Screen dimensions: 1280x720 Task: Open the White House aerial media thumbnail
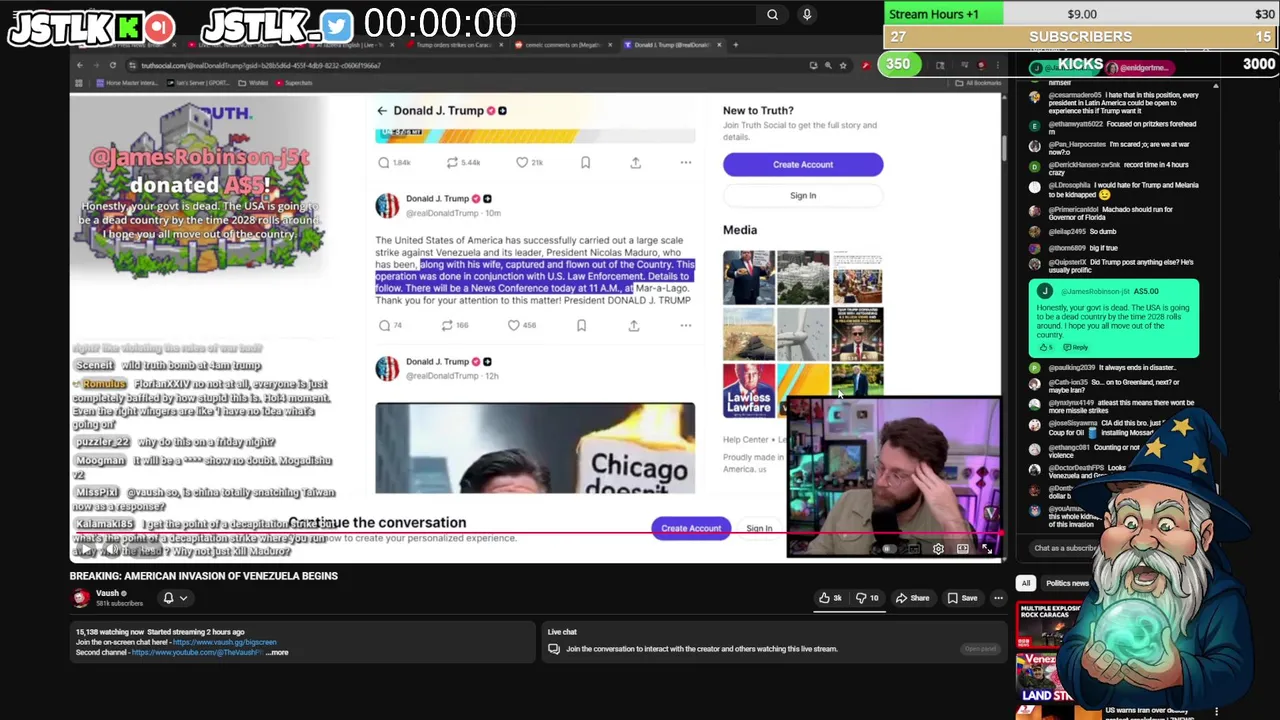click(x=803, y=277)
